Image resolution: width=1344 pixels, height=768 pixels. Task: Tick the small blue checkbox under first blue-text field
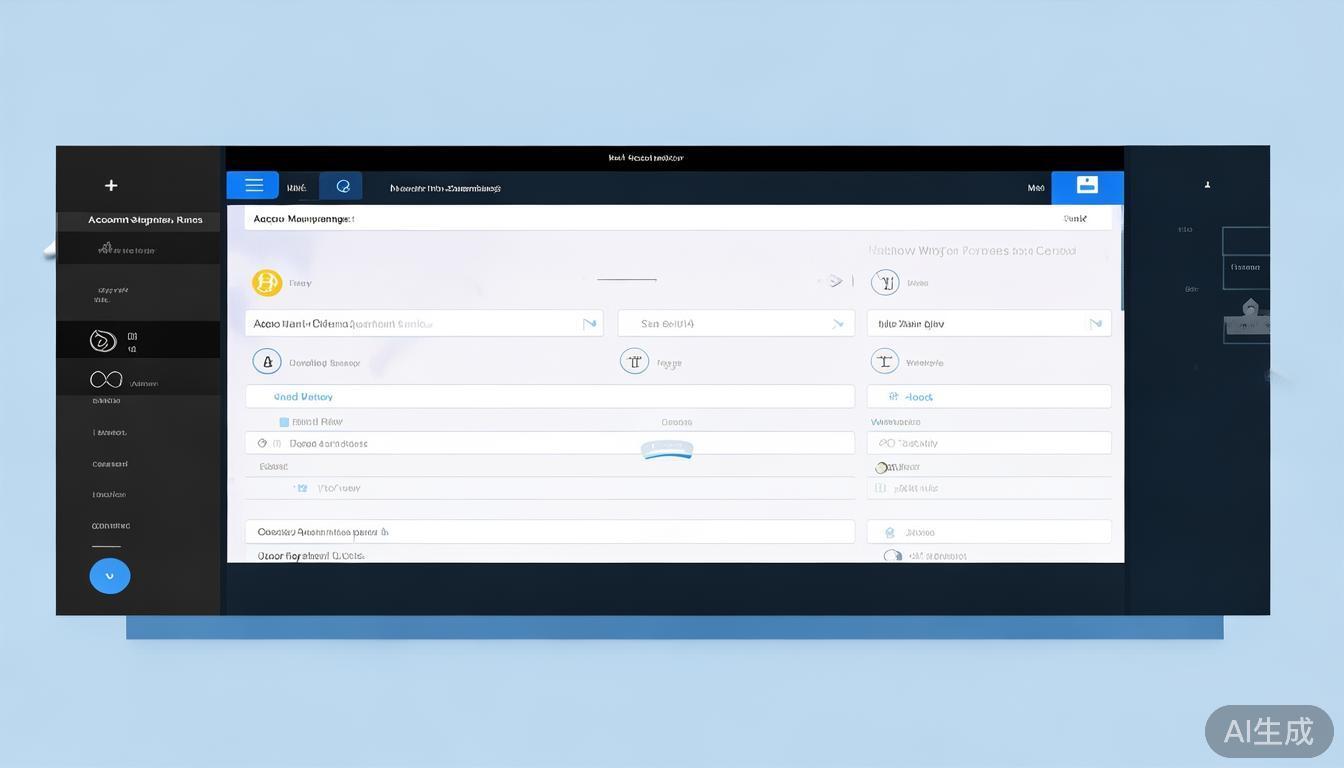(284, 423)
